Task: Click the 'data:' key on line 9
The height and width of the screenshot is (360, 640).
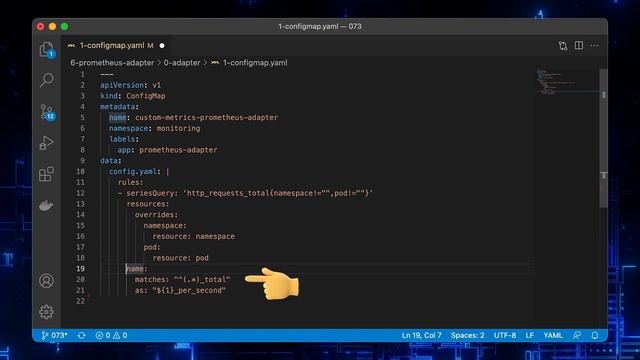Action: (111, 161)
